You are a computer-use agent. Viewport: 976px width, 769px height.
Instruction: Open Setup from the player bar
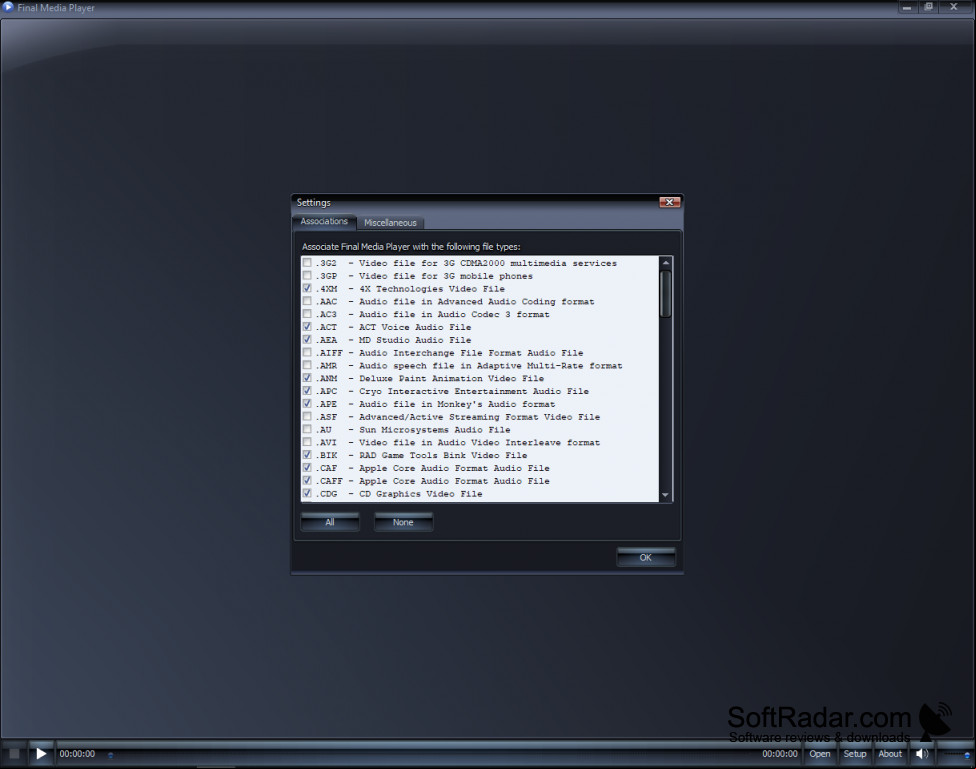[855, 753]
